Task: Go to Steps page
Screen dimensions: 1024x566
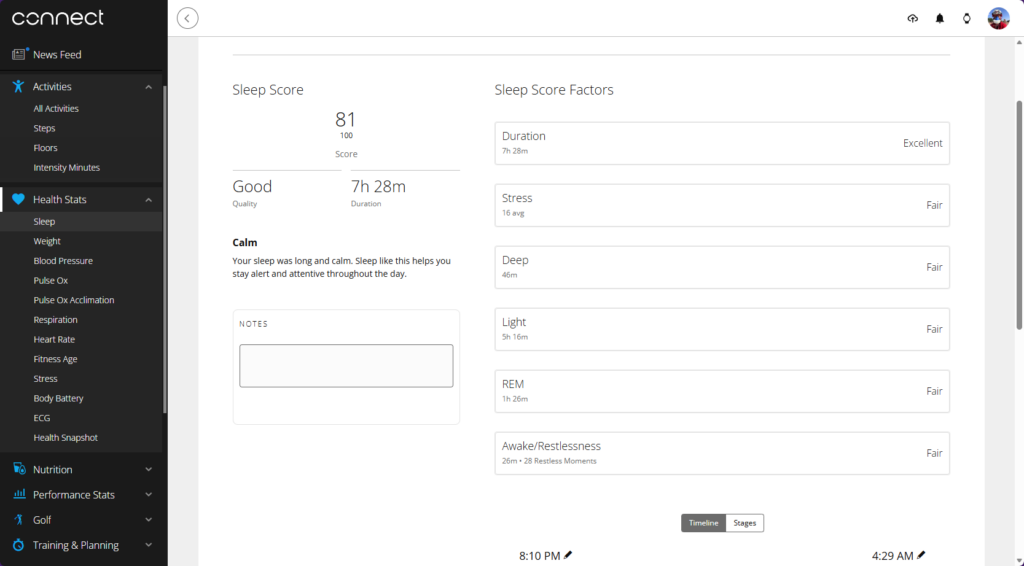Action: pyautogui.click(x=44, y=128)
